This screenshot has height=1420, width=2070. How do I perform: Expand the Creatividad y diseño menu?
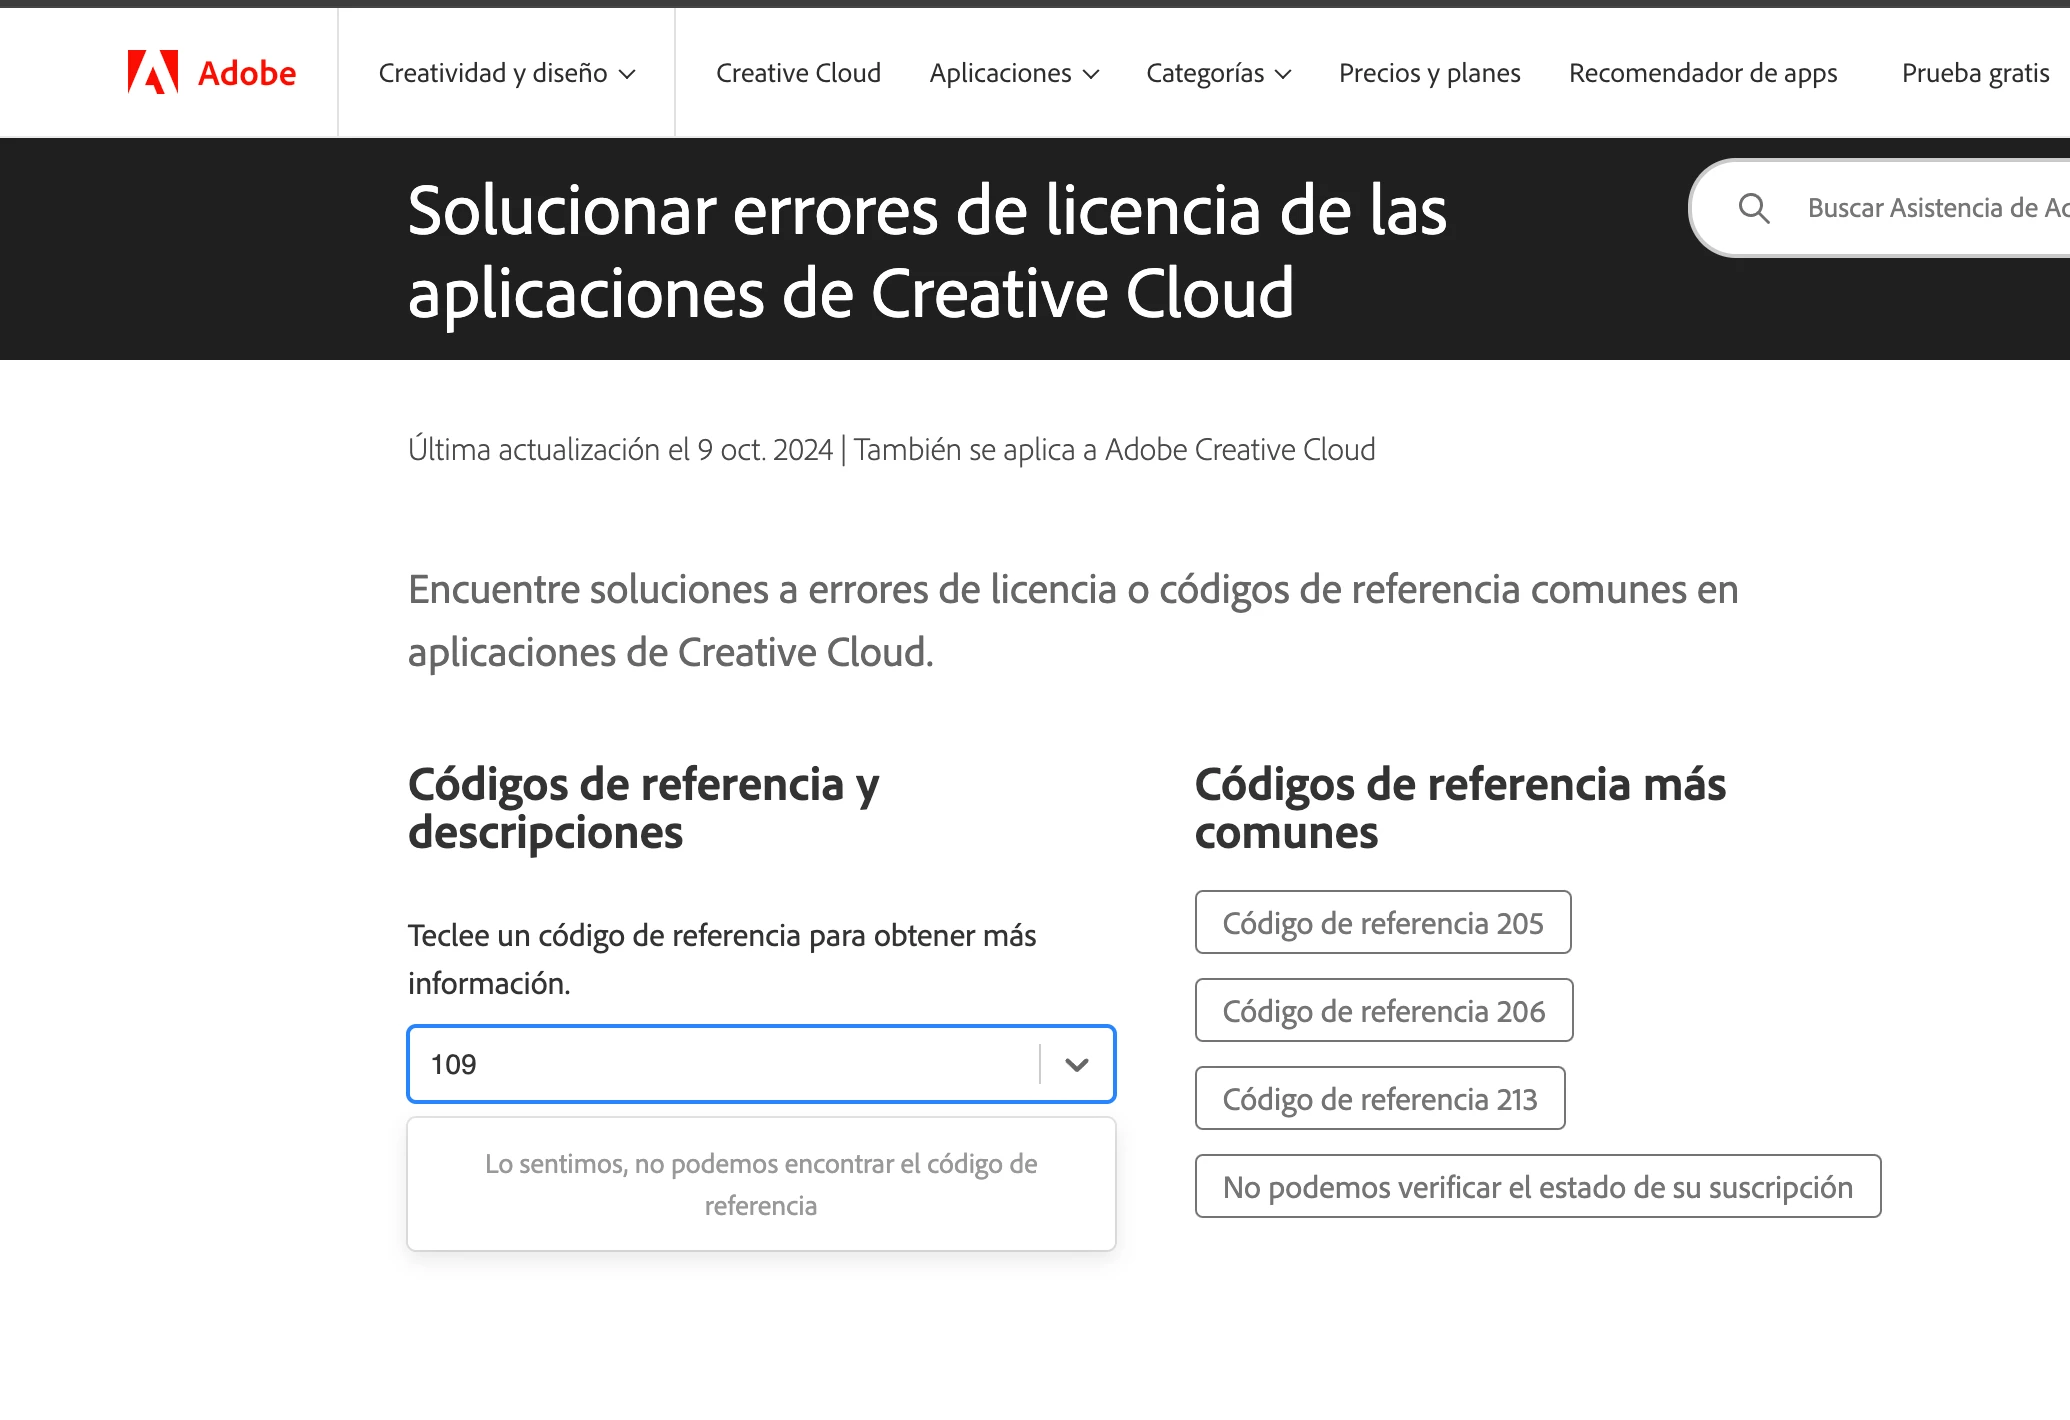(506, 73)
